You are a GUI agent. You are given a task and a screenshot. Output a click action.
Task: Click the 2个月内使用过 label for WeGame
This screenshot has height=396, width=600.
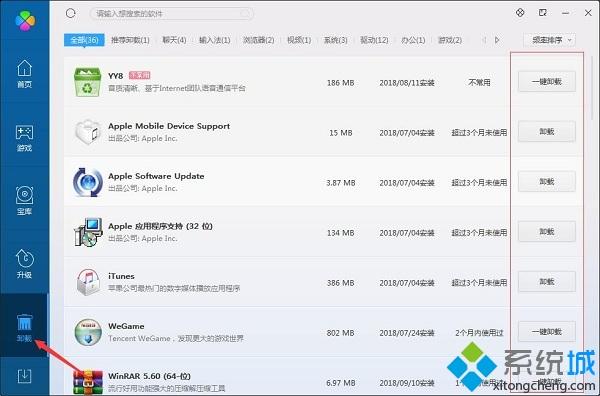(x=479, y=333)
